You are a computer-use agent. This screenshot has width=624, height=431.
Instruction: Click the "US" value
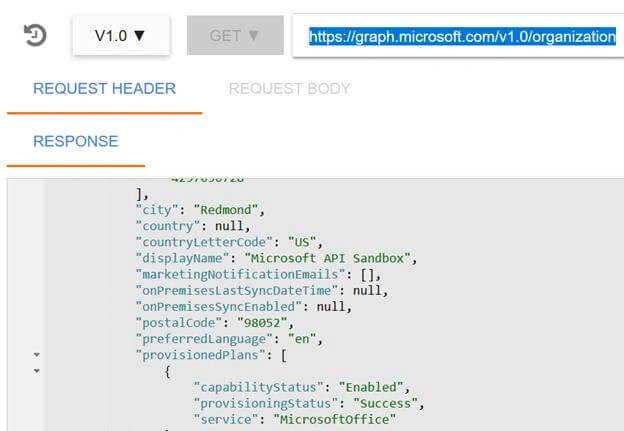(302, 242)
